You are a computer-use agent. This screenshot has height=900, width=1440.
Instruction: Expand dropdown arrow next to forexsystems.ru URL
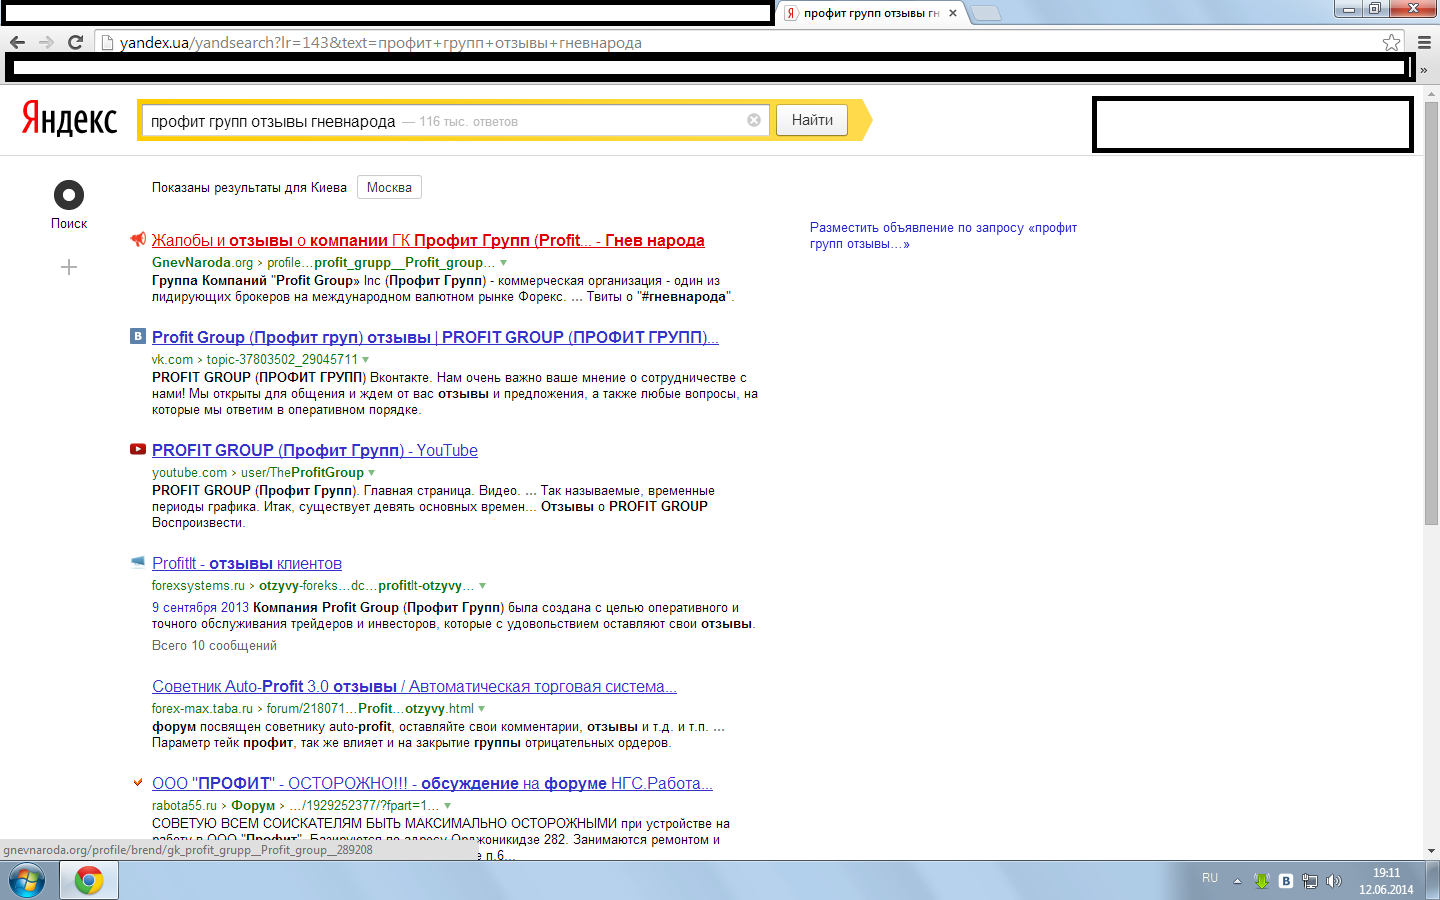click(x=482, y=586)
